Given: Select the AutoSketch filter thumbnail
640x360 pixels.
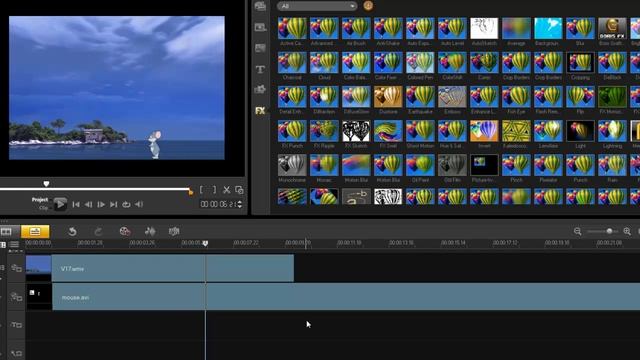Looking at the screenshot, I should coord(484,29).
